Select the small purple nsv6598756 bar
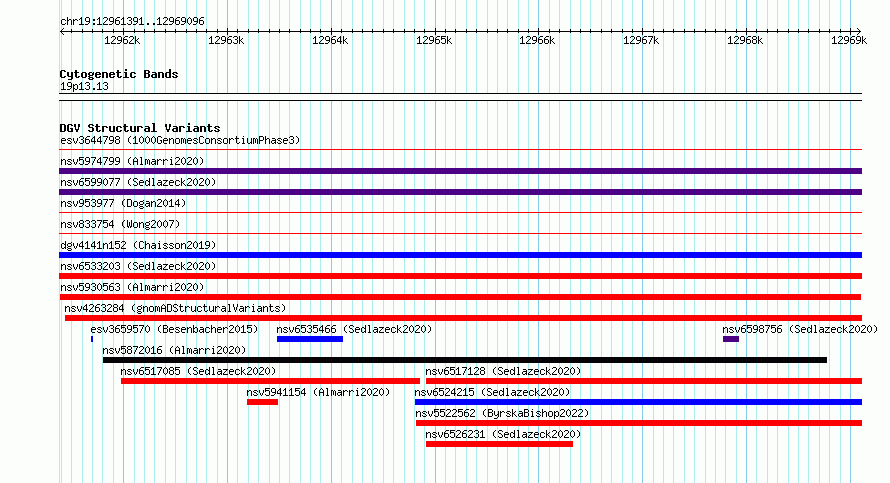 click(x=731, y=339)
